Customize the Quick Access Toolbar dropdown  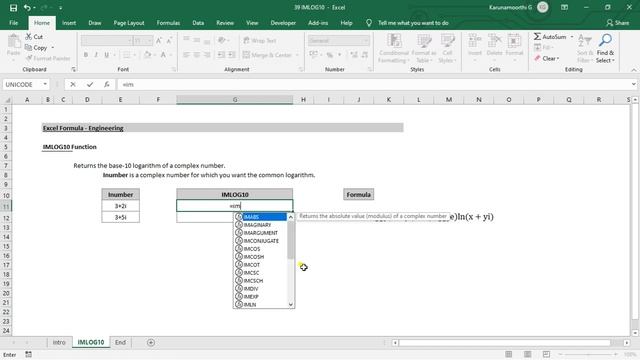pos(60,8)
